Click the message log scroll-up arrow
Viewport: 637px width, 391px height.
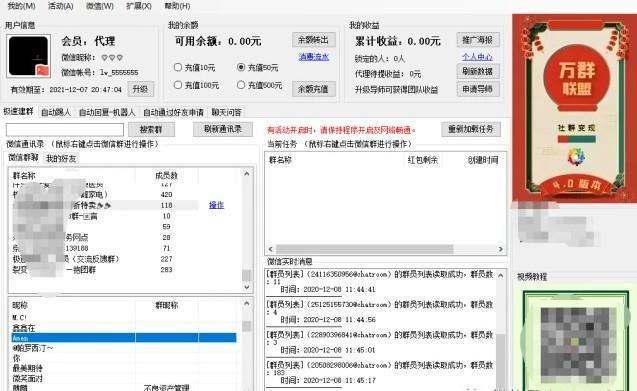[x=500, y=276]
